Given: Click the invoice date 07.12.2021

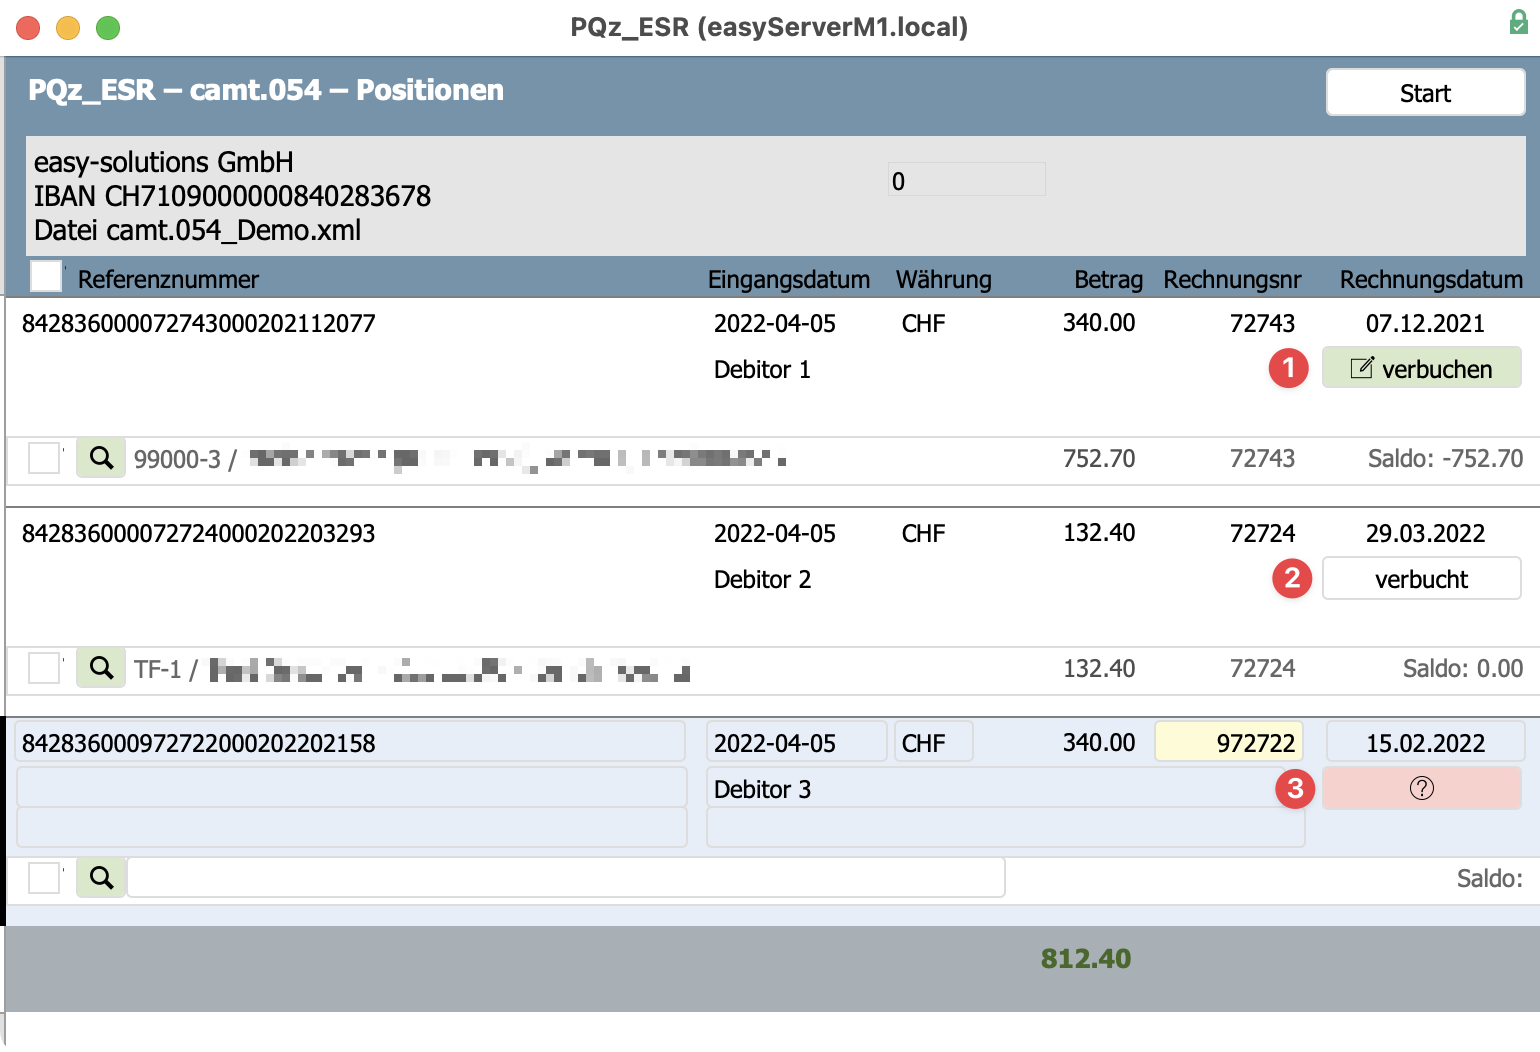Looking at the screenshot, I should point(1425,323).
